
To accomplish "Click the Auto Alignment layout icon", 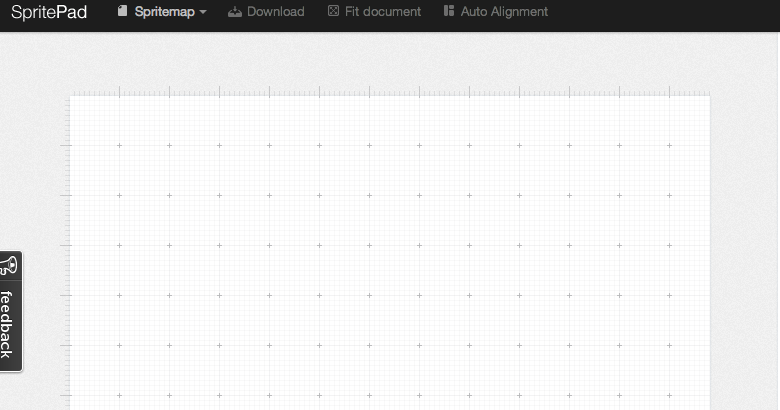I will (x=449, y=11).
